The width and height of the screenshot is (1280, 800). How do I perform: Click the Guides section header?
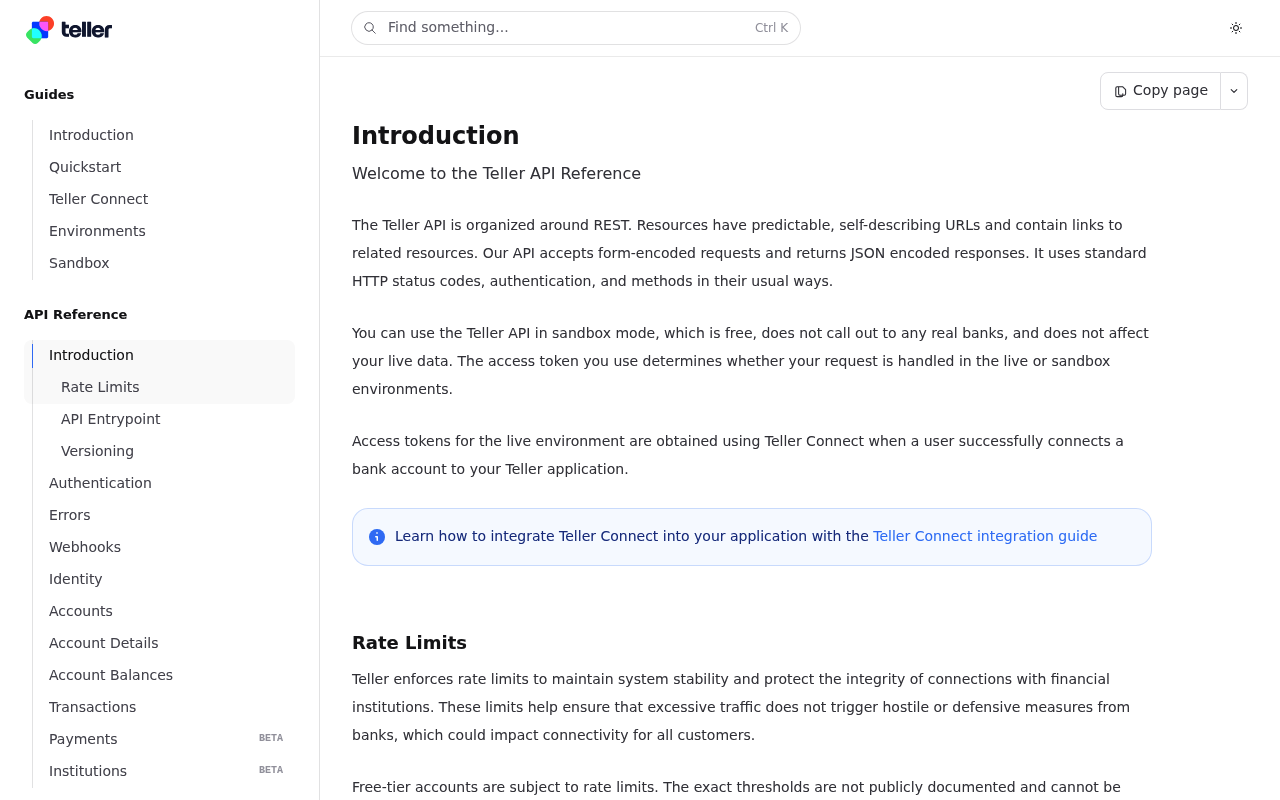click(x=49, y=95)
